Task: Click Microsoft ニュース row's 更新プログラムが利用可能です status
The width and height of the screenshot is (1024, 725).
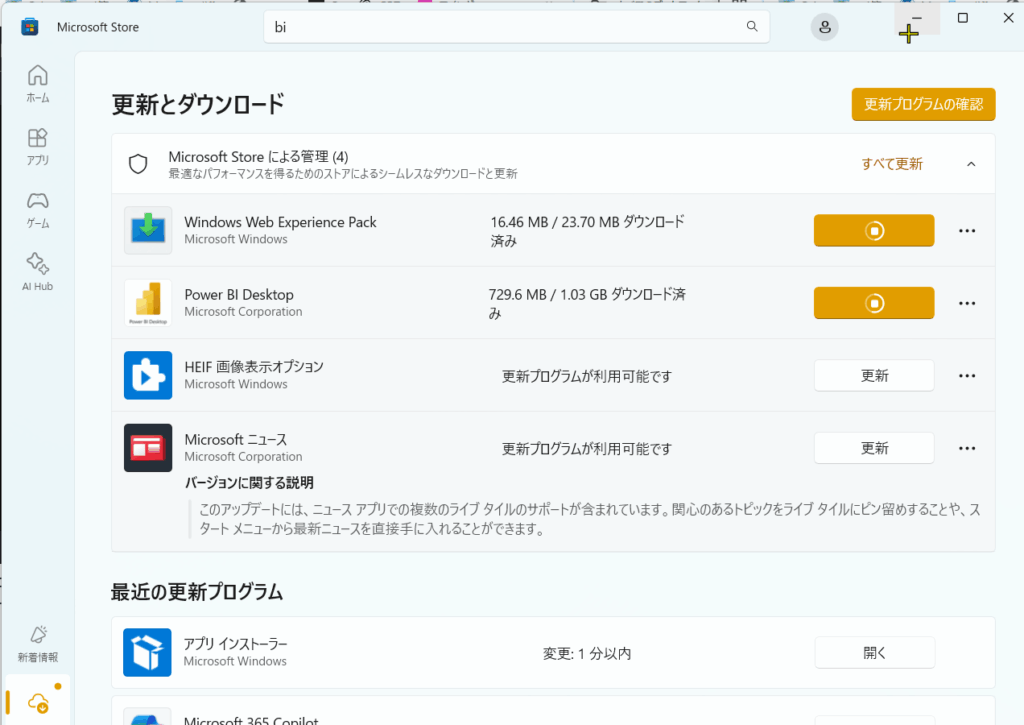Action: click(586, 449)
